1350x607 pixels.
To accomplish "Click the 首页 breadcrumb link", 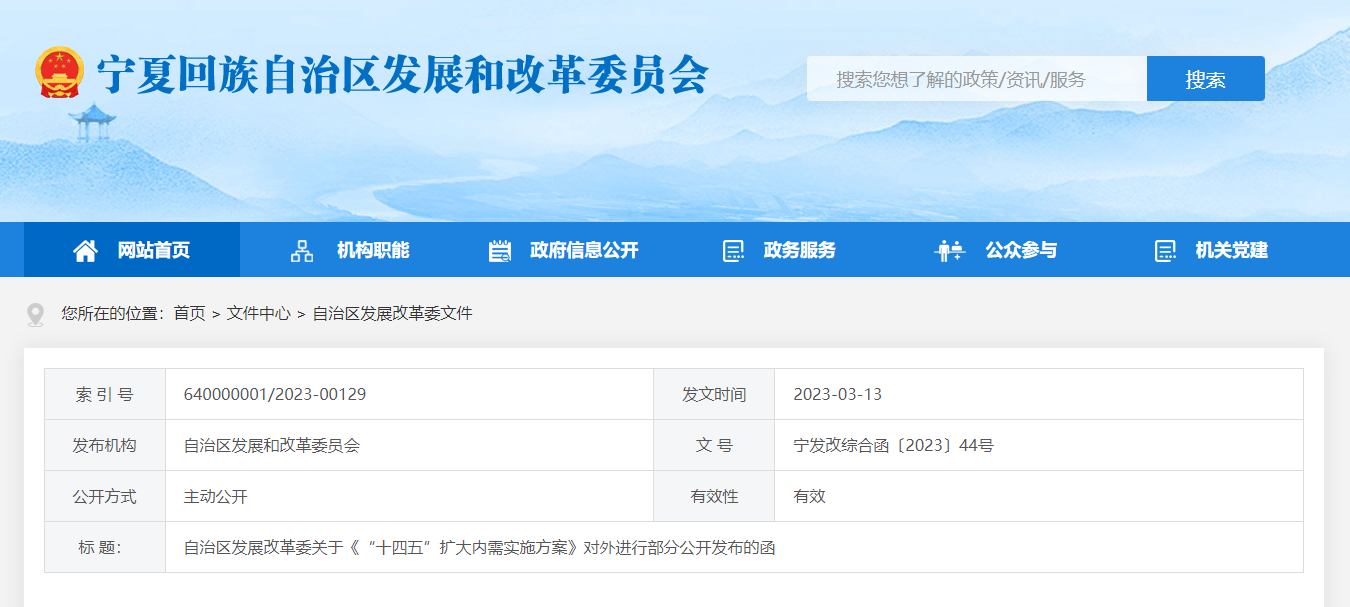I will (x=189, y=313).
